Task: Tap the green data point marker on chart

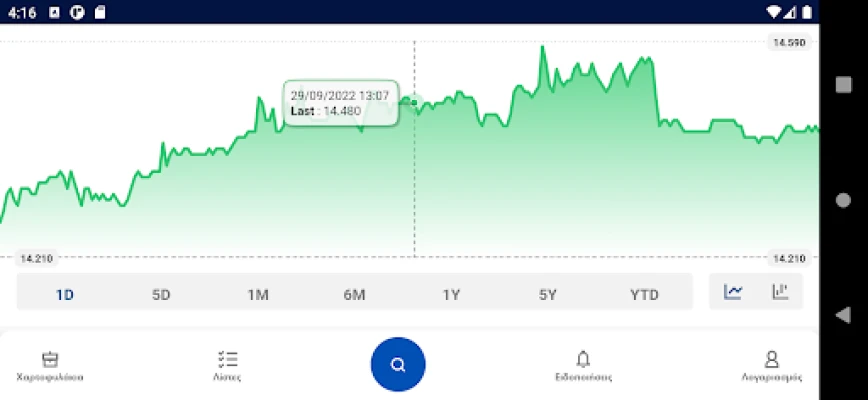Action: (414, 102)
